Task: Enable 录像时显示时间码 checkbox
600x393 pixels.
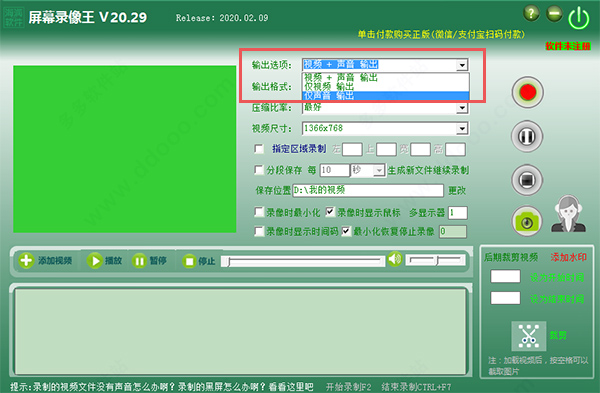Action: (259, 231)
